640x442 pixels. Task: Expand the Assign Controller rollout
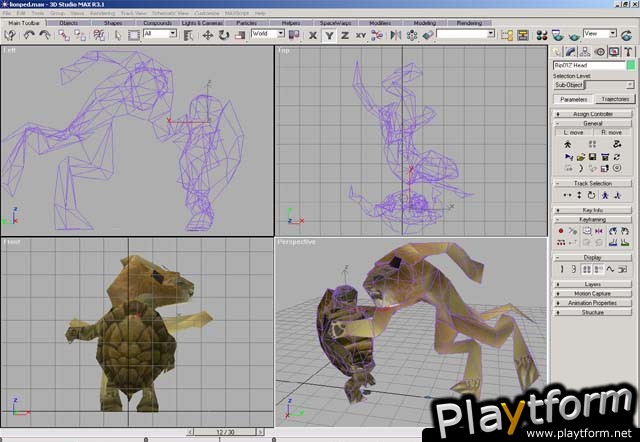(x=593, y=114)
